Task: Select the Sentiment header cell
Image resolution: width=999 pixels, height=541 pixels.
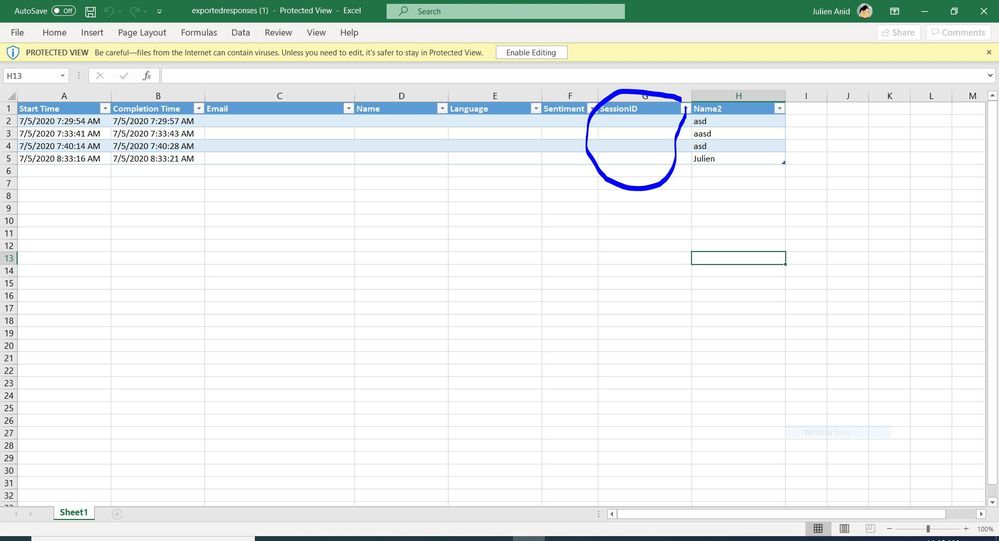Action: [x=570, y=108]
